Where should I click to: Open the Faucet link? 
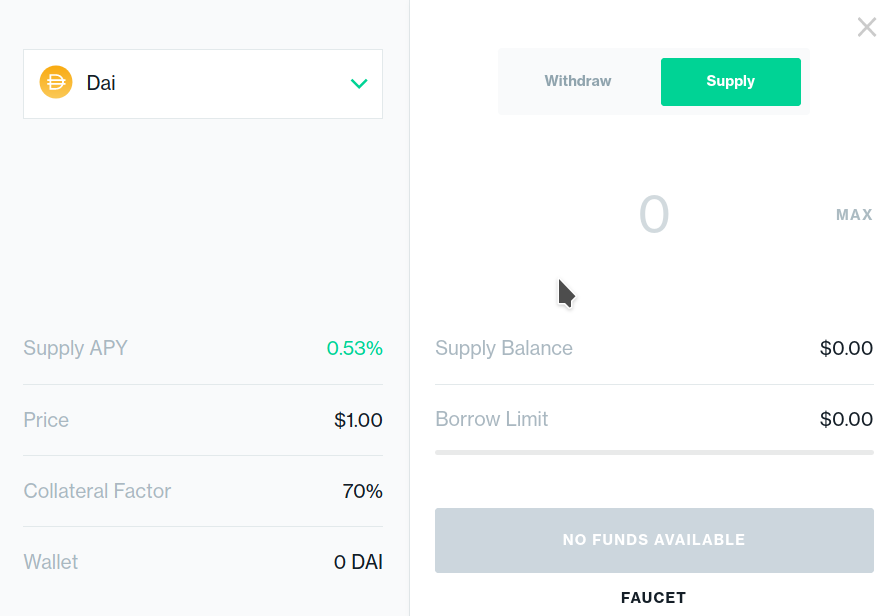(653, 598)
